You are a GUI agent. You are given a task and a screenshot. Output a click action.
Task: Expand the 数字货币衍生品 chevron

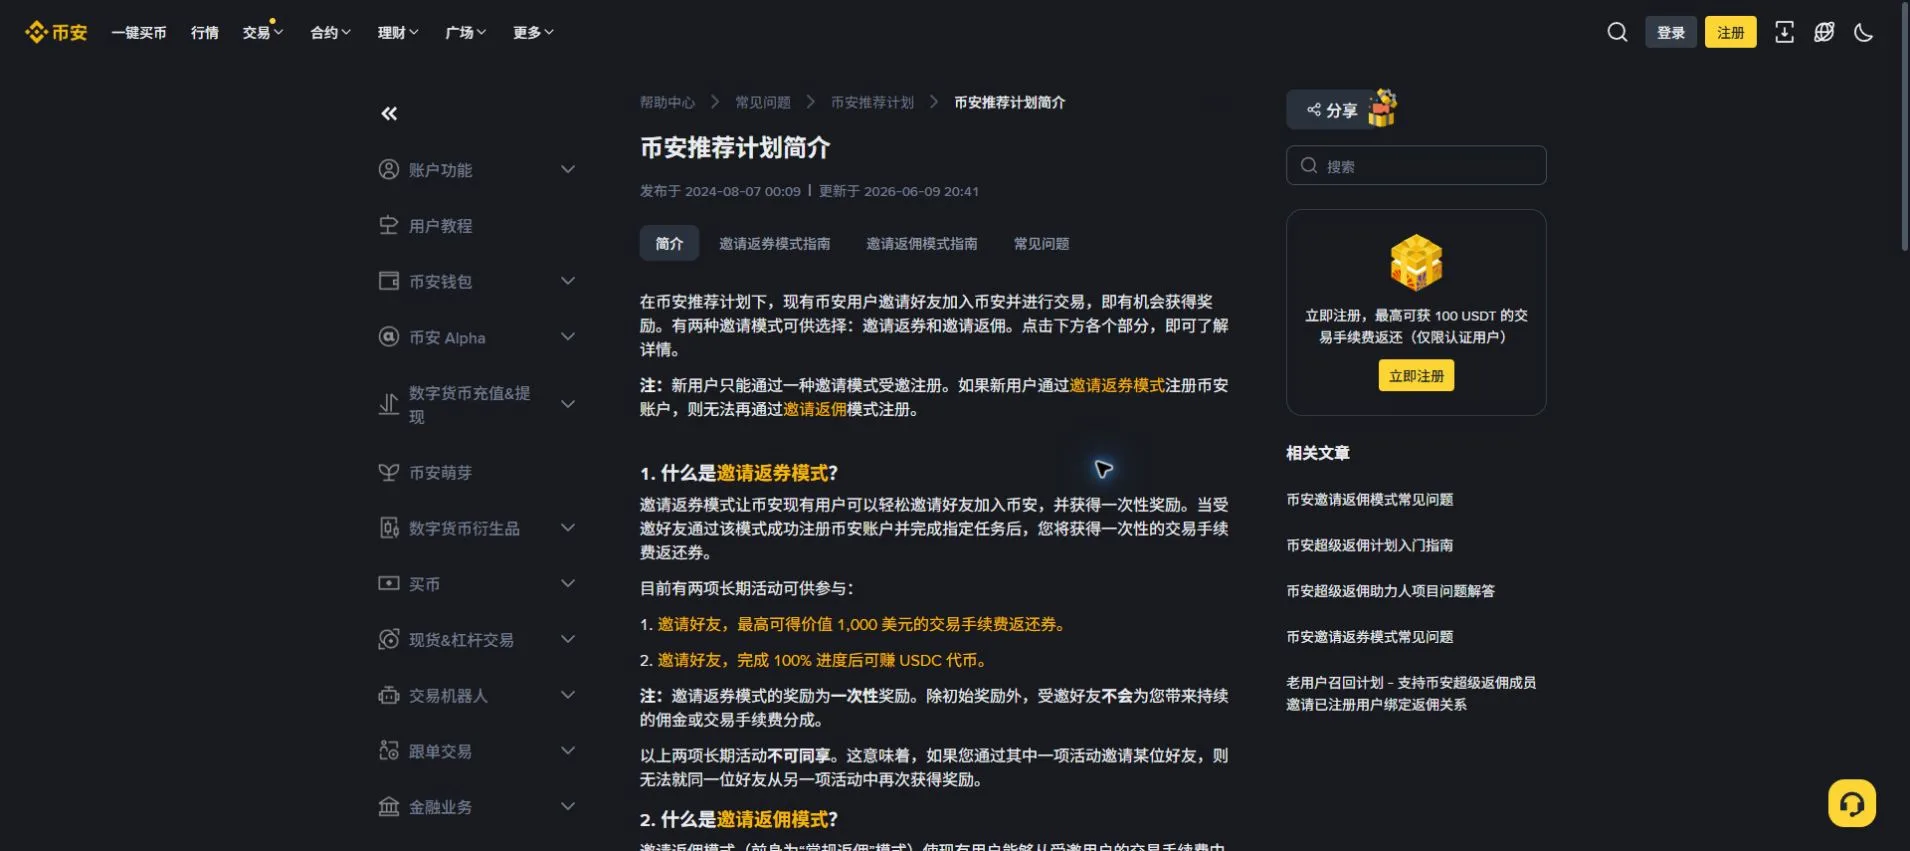click(568, 528)
